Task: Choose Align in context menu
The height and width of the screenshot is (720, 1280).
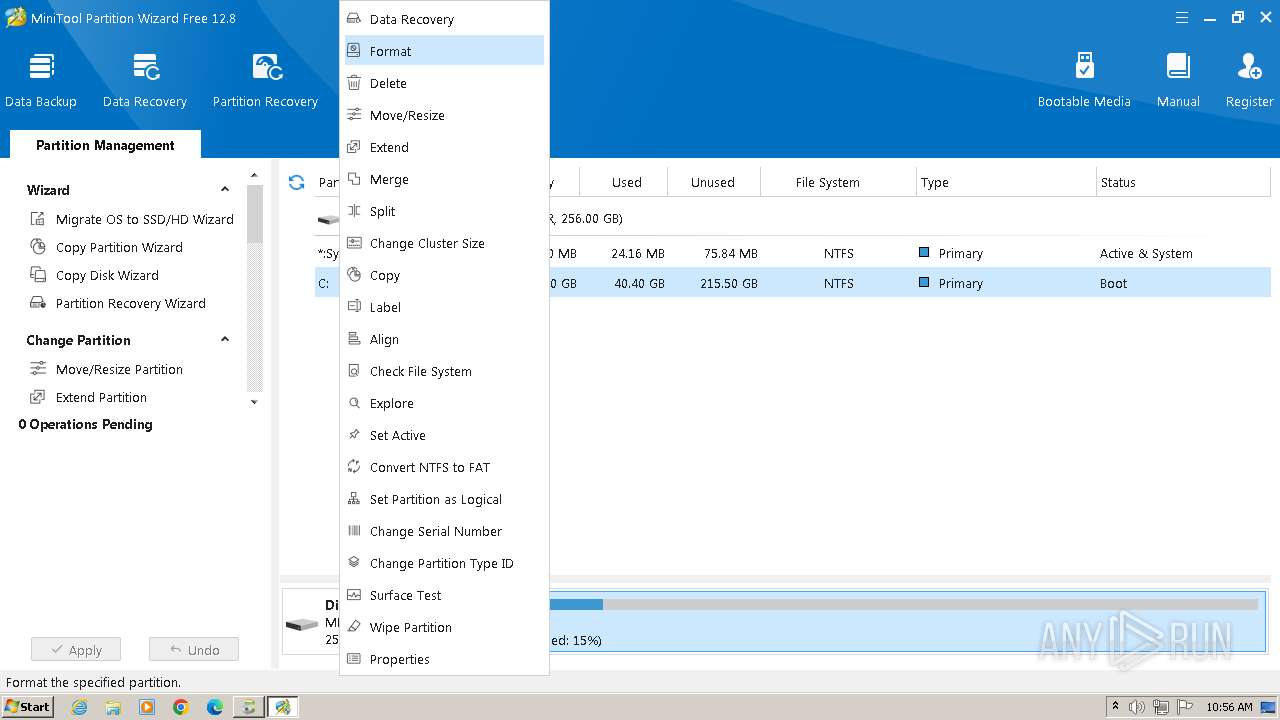Action: (x=444, y=339)
